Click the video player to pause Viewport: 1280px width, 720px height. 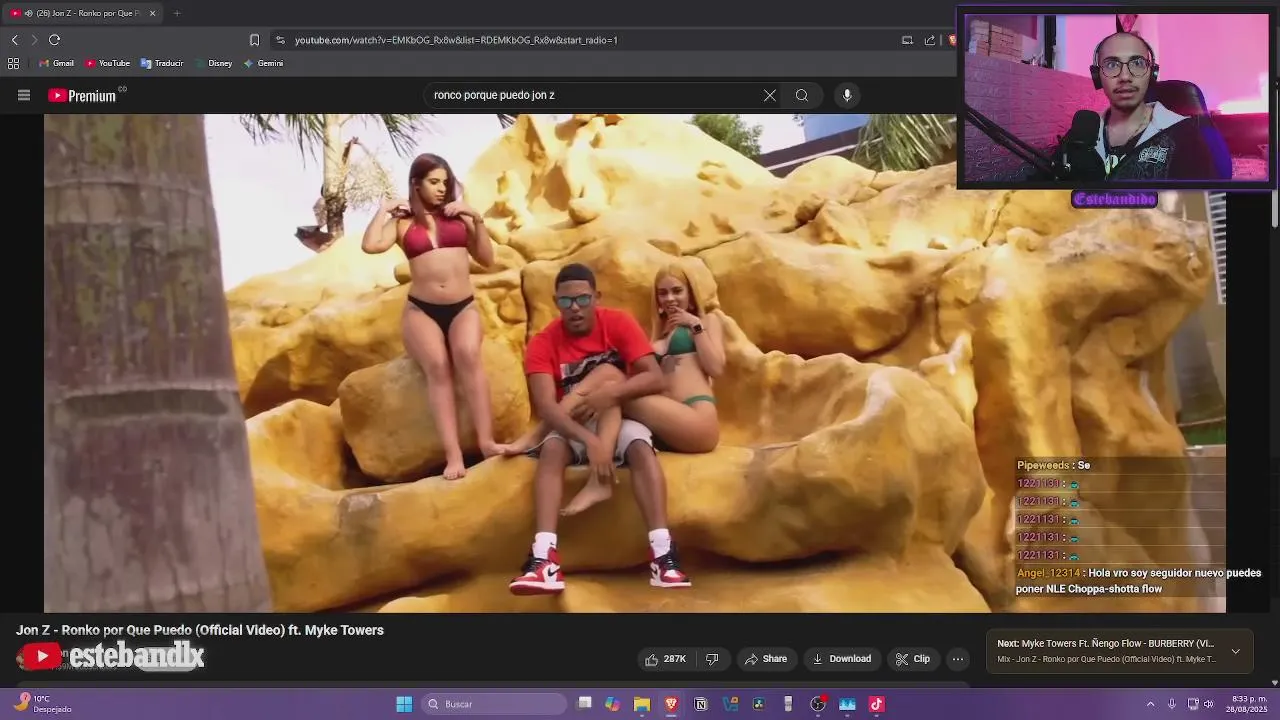634,363
